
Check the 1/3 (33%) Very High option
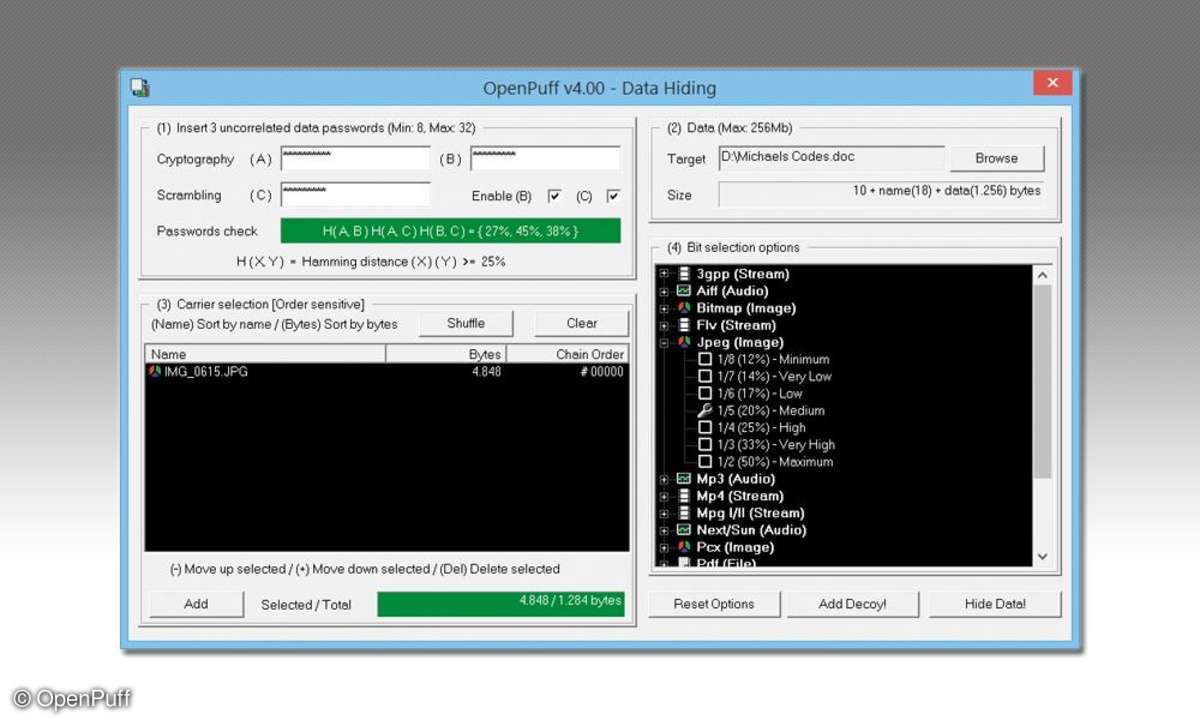click(x=705, y=444)
